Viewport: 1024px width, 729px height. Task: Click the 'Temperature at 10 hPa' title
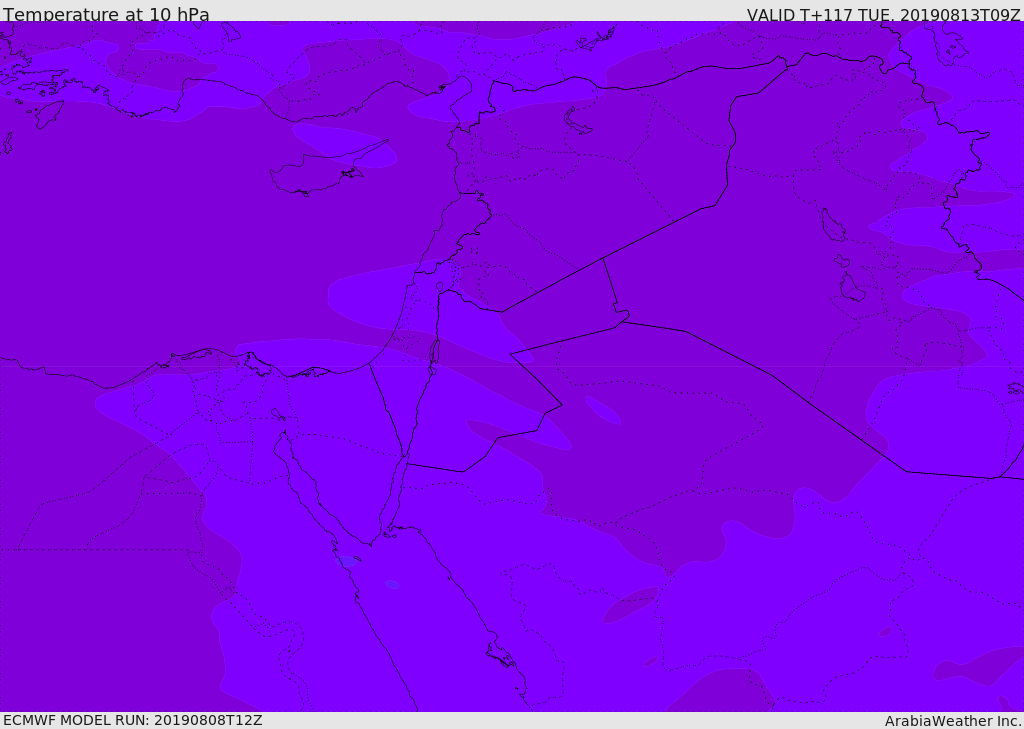tap(106, 14)
